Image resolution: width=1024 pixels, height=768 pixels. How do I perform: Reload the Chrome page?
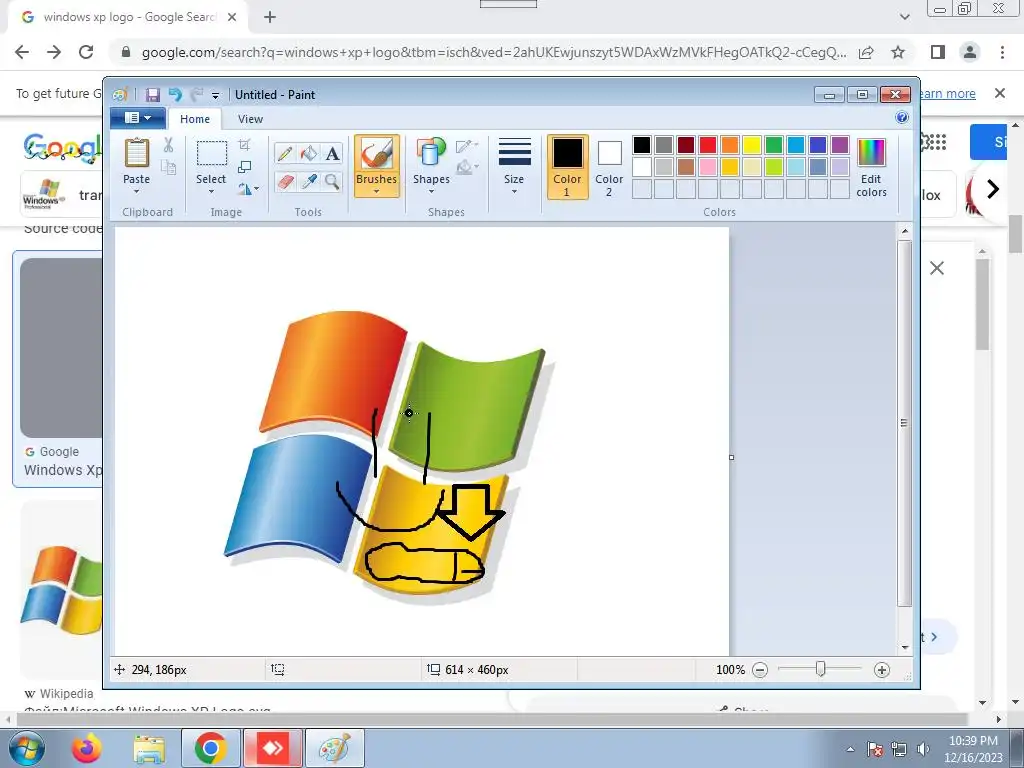coord(86,52)
